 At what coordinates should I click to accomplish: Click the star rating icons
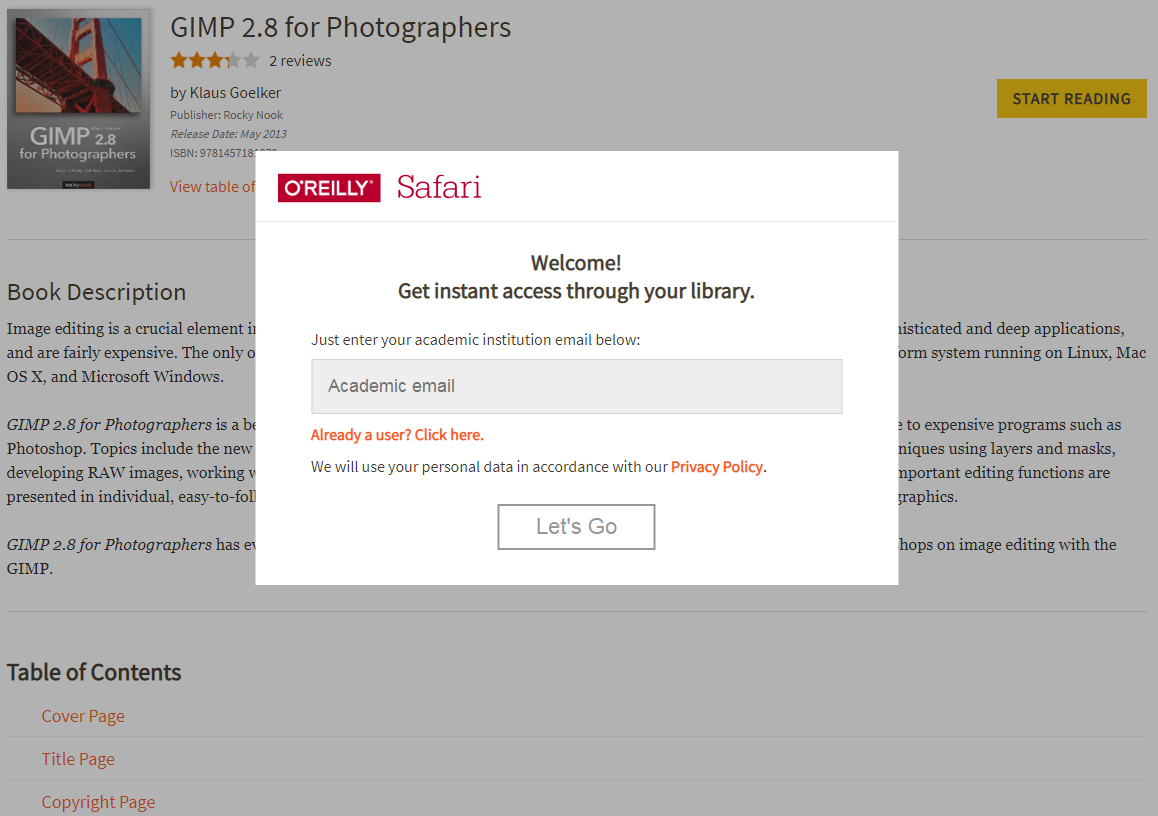[215, 61]
